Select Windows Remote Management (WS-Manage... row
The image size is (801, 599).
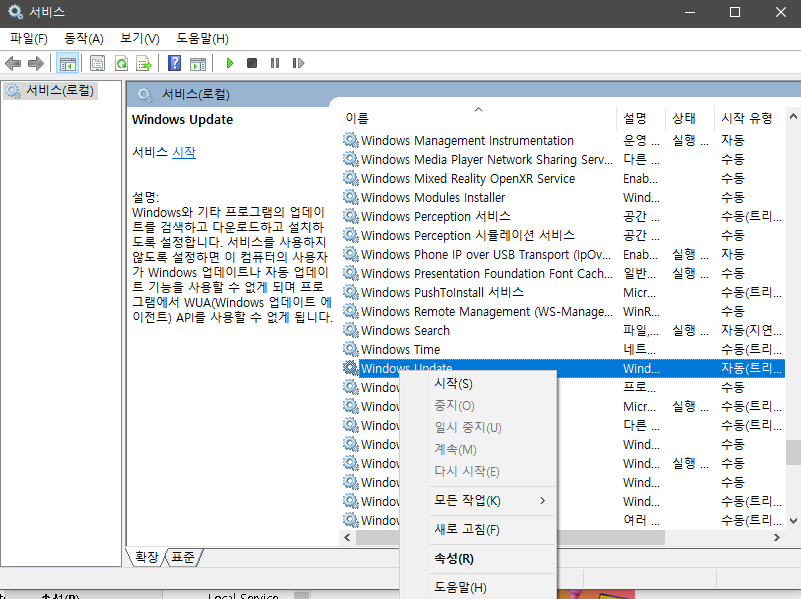(562, 311)
